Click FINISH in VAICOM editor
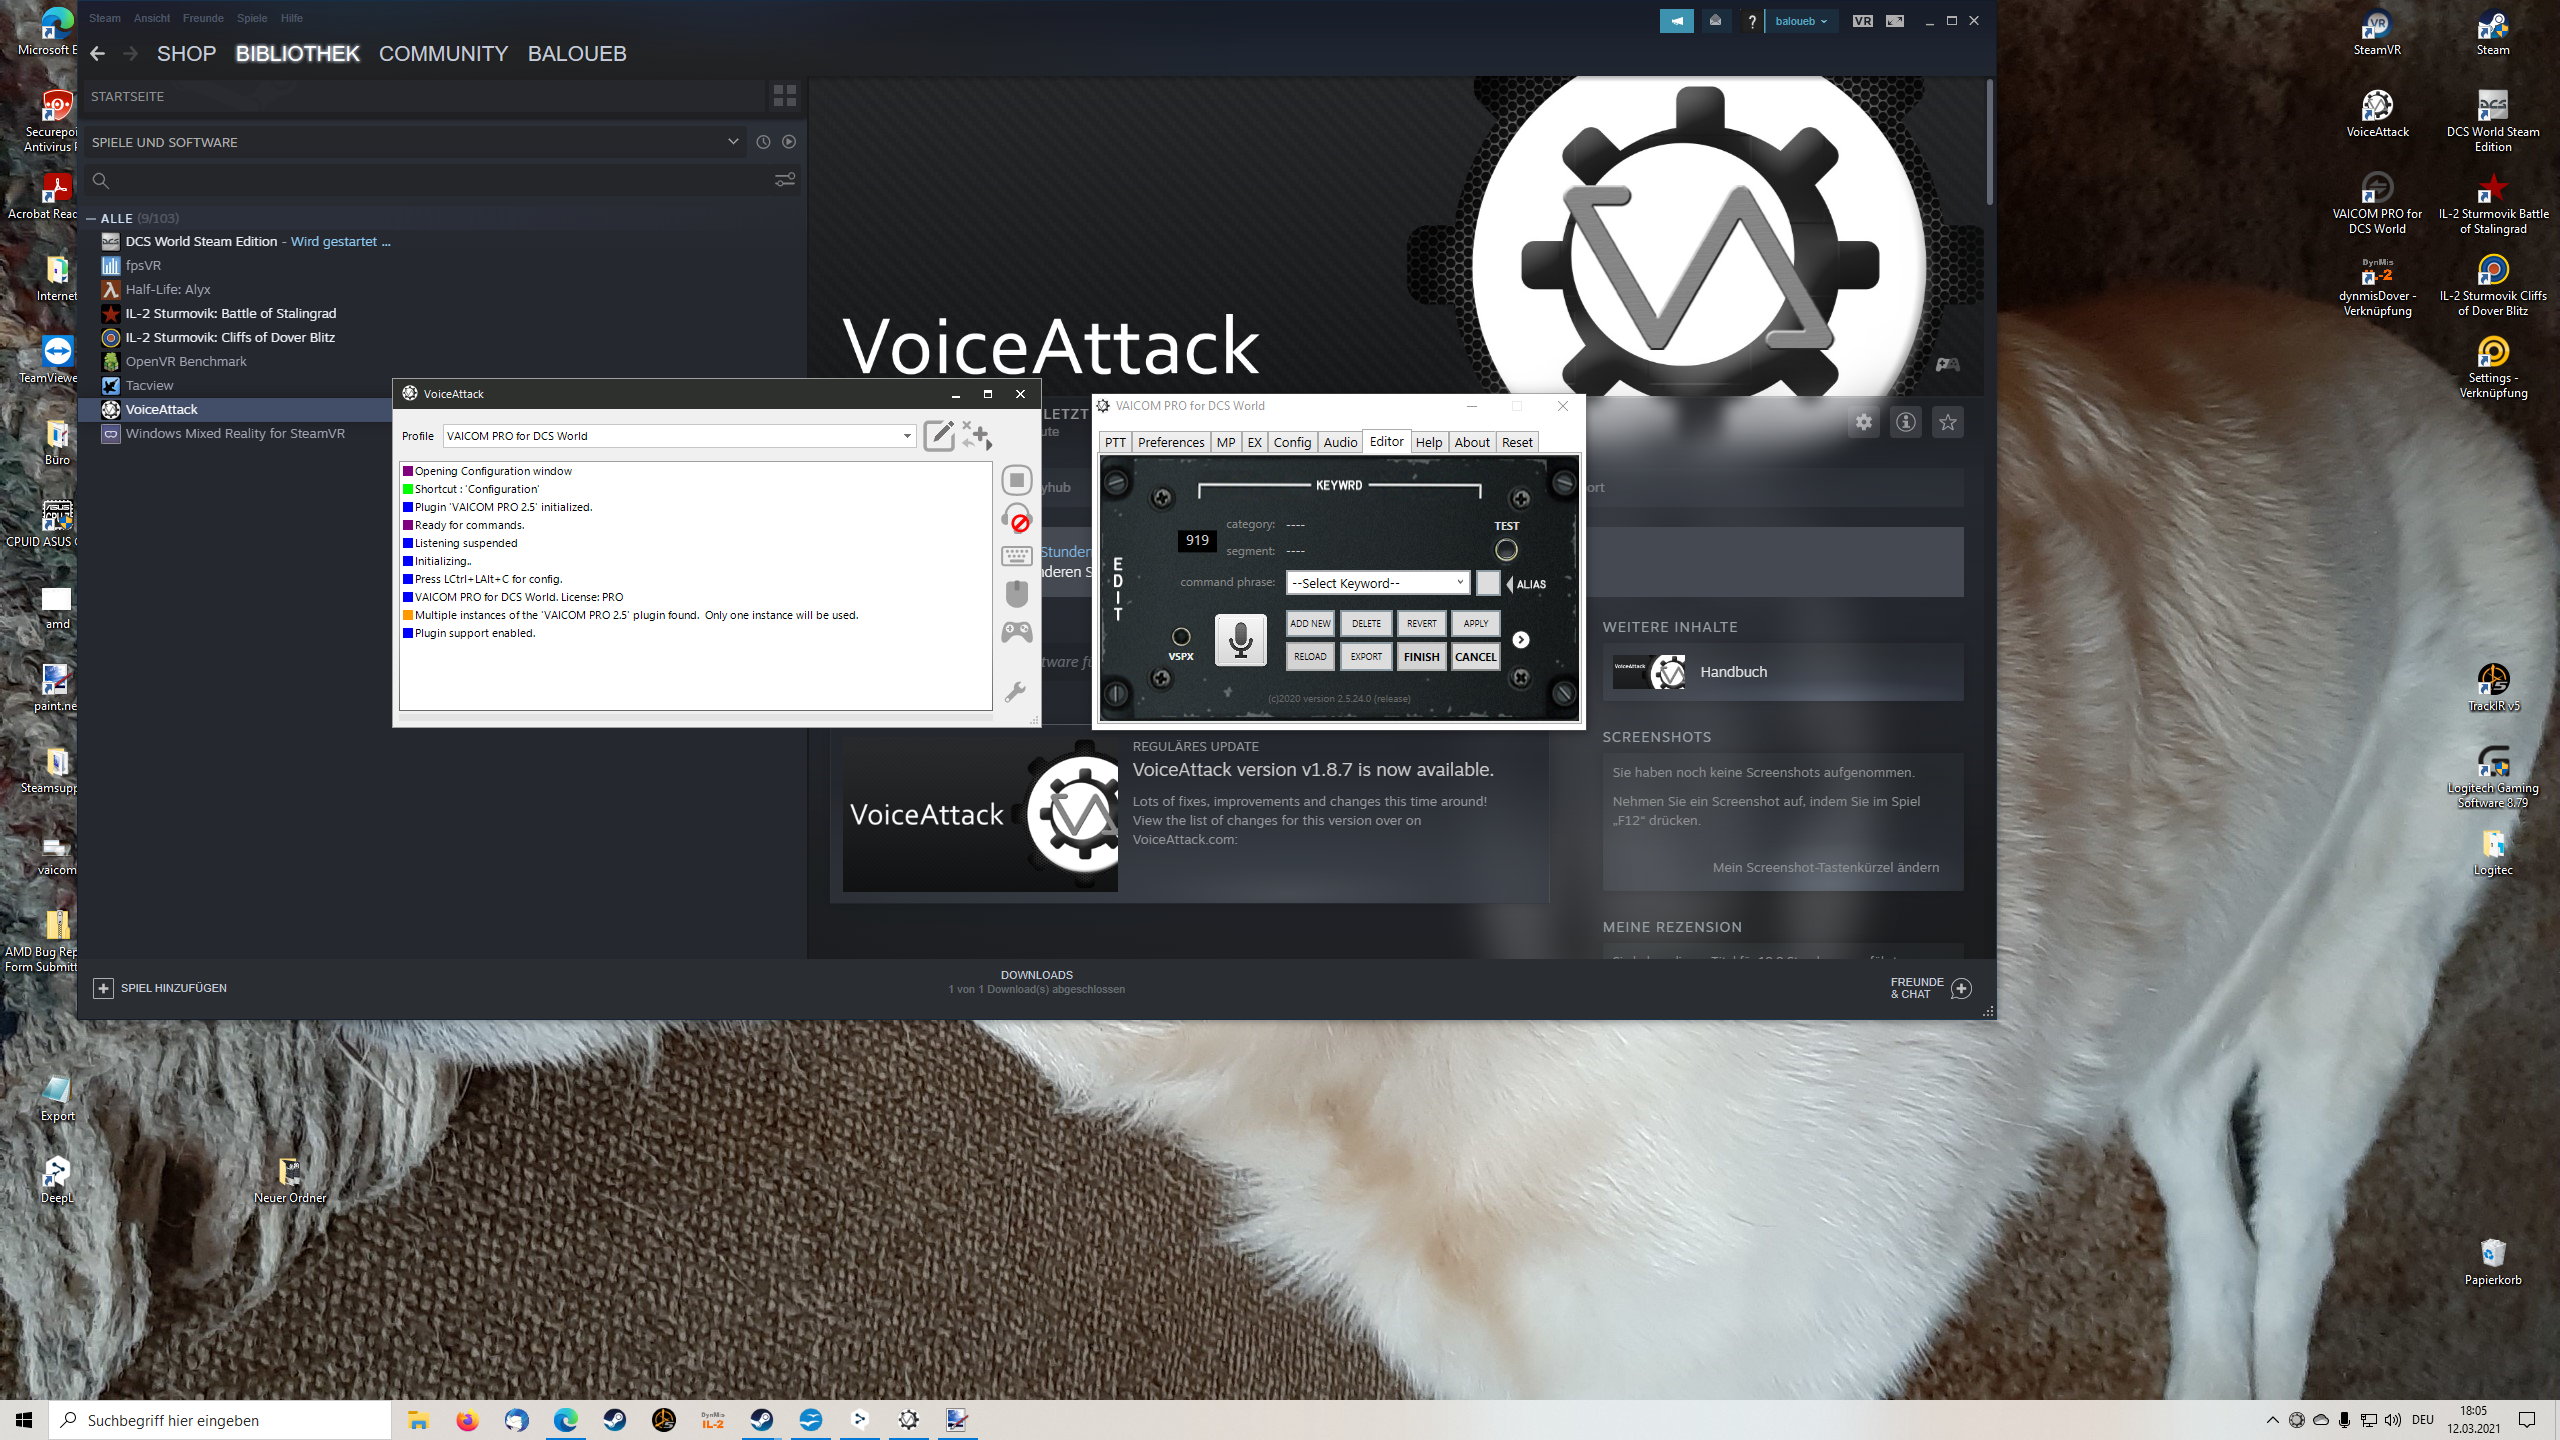The height and width of the screenshot is (1440, 2560). click(x=1421, y=657)
